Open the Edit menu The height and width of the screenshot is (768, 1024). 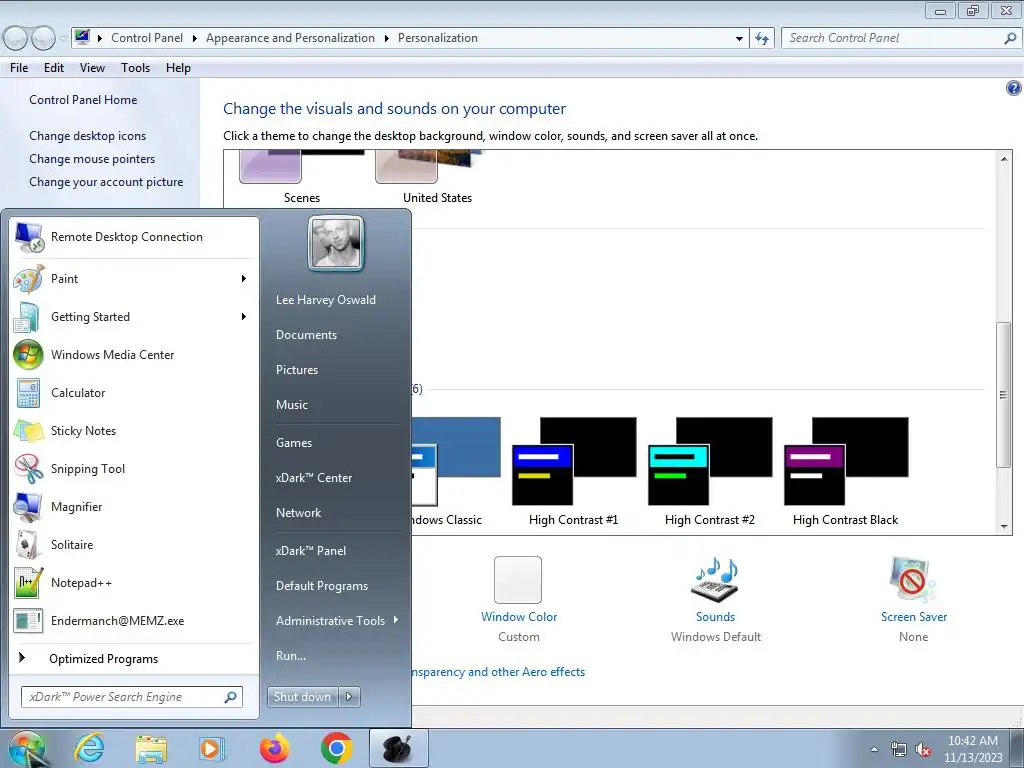[x=54, y=68]
